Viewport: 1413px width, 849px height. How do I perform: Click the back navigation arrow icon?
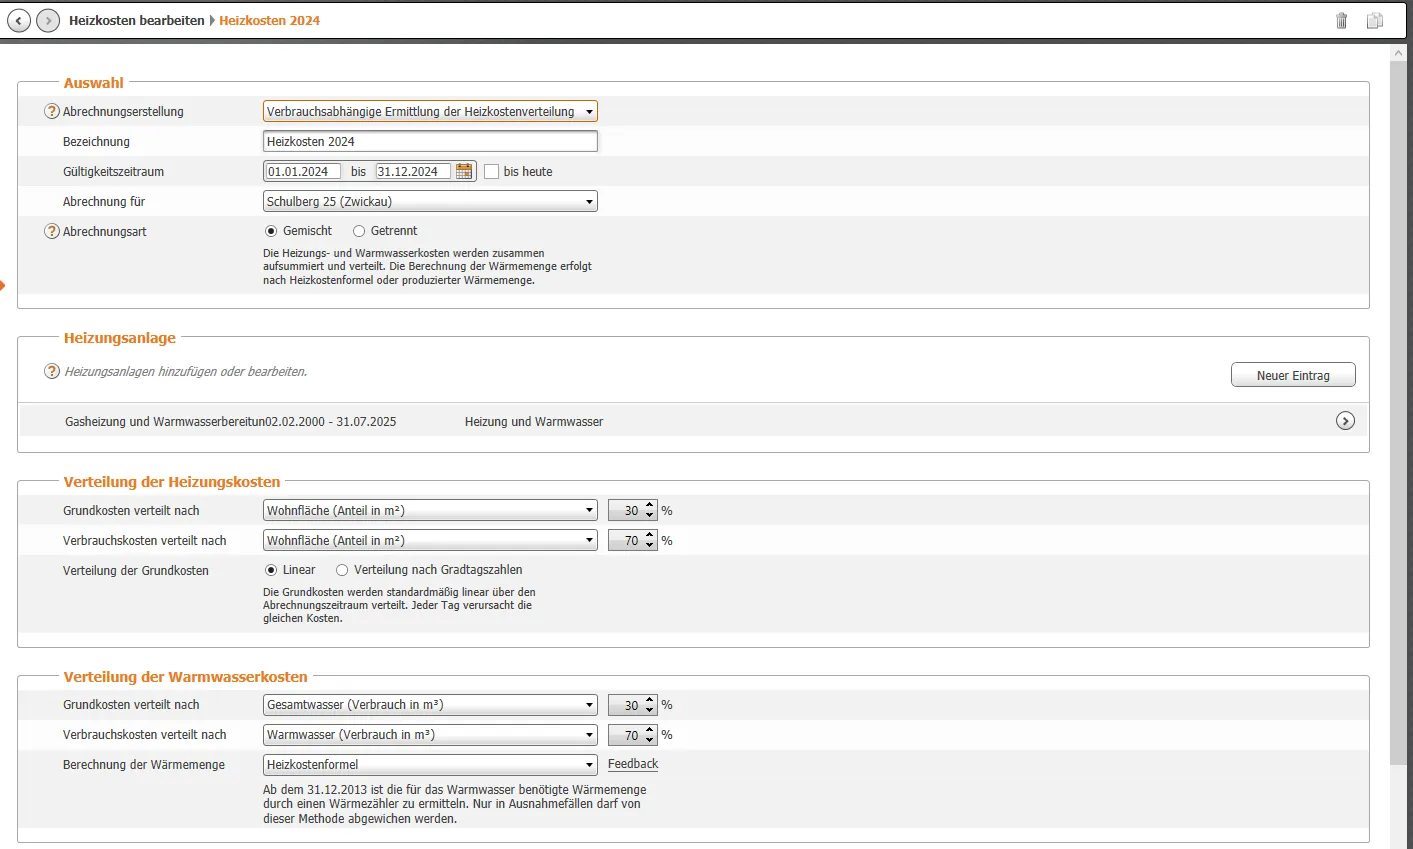pyautogui.click(x=19, y=20)
